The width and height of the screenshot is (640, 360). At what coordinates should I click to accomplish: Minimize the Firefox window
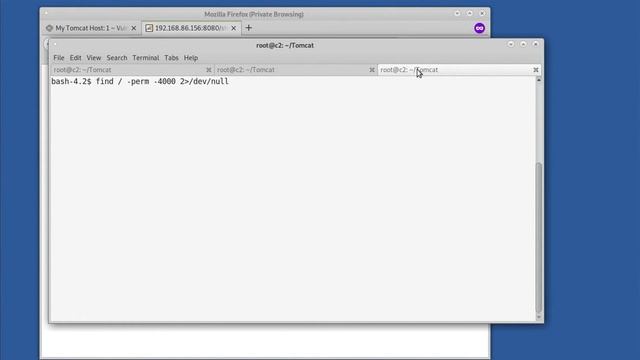(458, 13)
